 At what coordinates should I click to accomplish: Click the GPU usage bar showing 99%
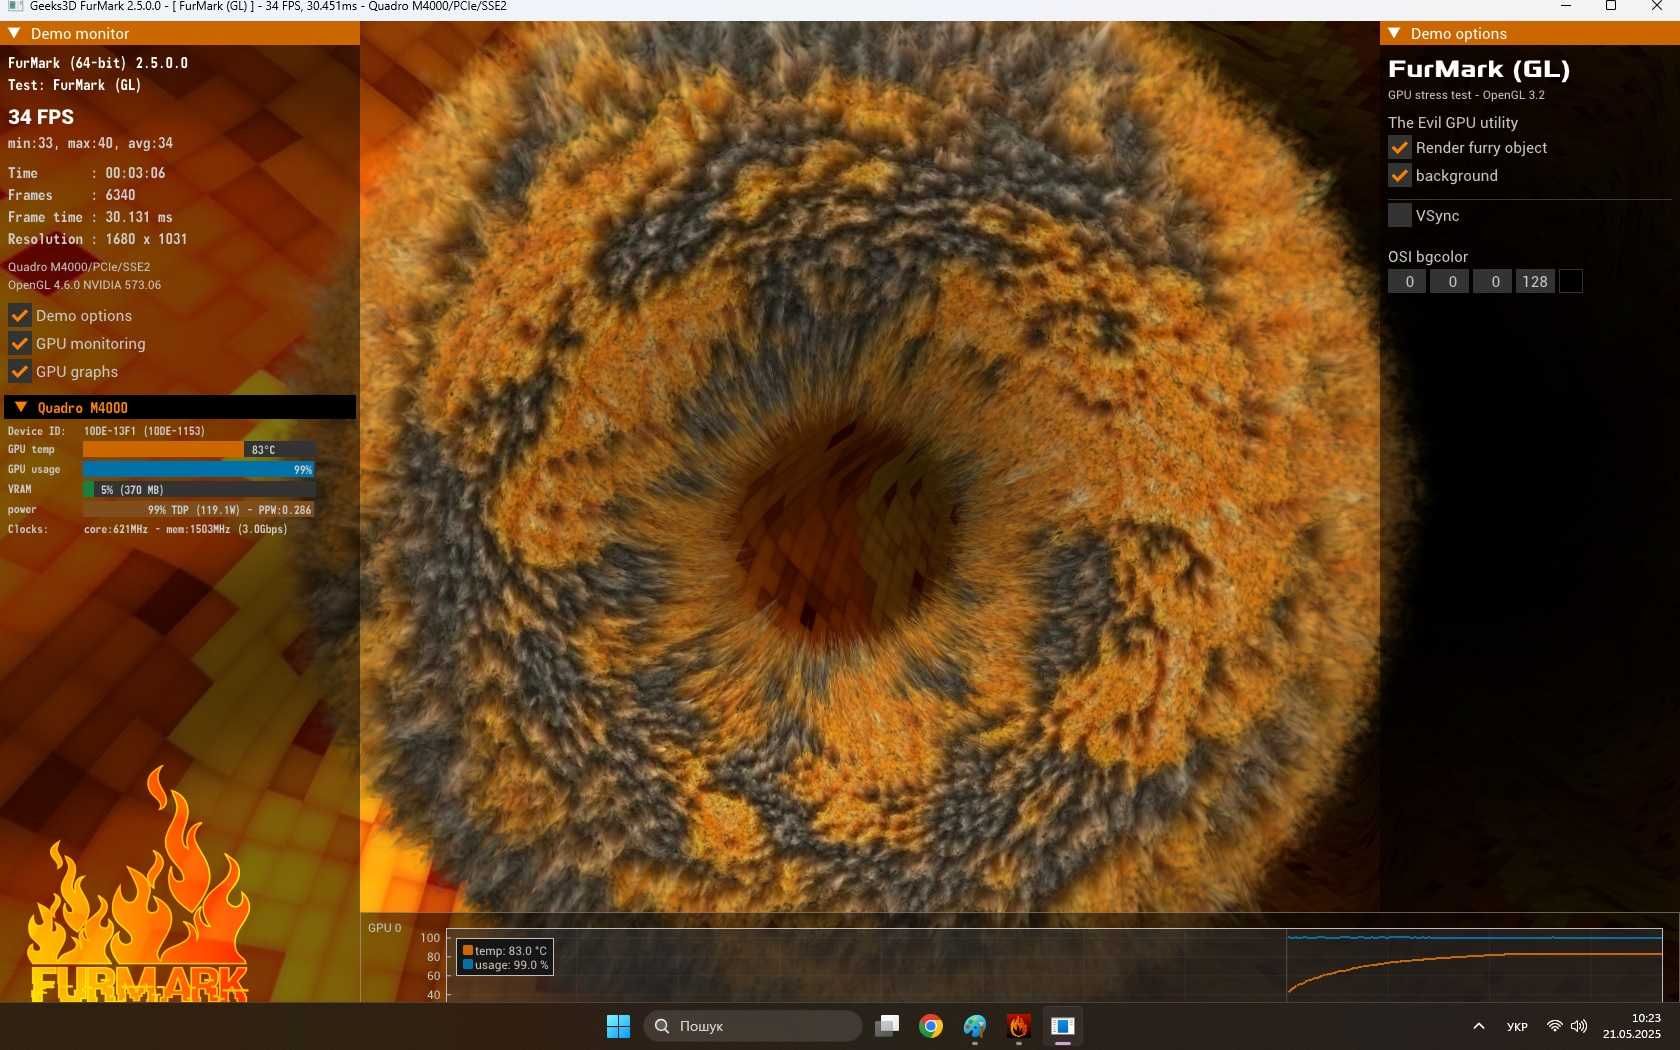coord(199,469)
